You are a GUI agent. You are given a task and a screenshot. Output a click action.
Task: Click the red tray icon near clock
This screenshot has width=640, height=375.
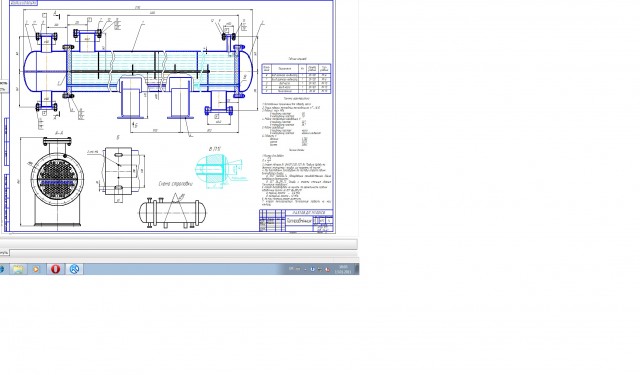(x=328, y=269)
